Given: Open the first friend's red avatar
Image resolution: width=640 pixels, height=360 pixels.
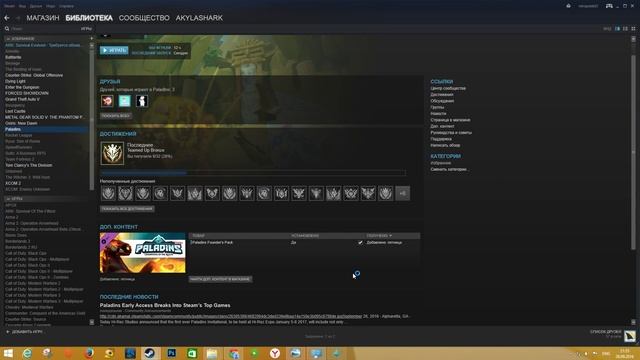Looking at the screenshot, I should pyautogui.click(x=107, y=101).
